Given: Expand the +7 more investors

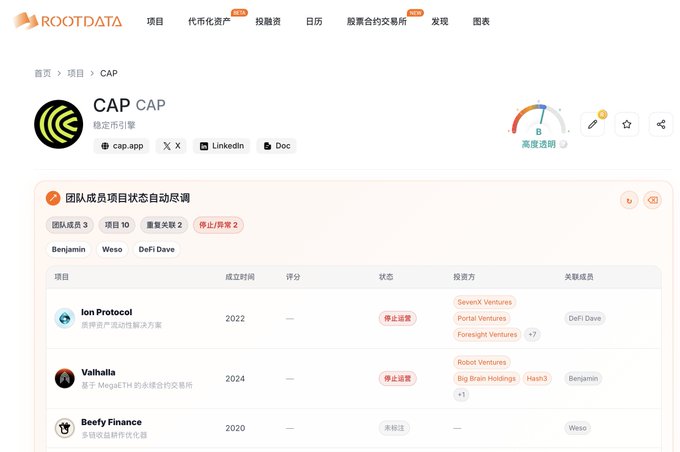Looking at the screenshot, I should click(x=532, y=334).
